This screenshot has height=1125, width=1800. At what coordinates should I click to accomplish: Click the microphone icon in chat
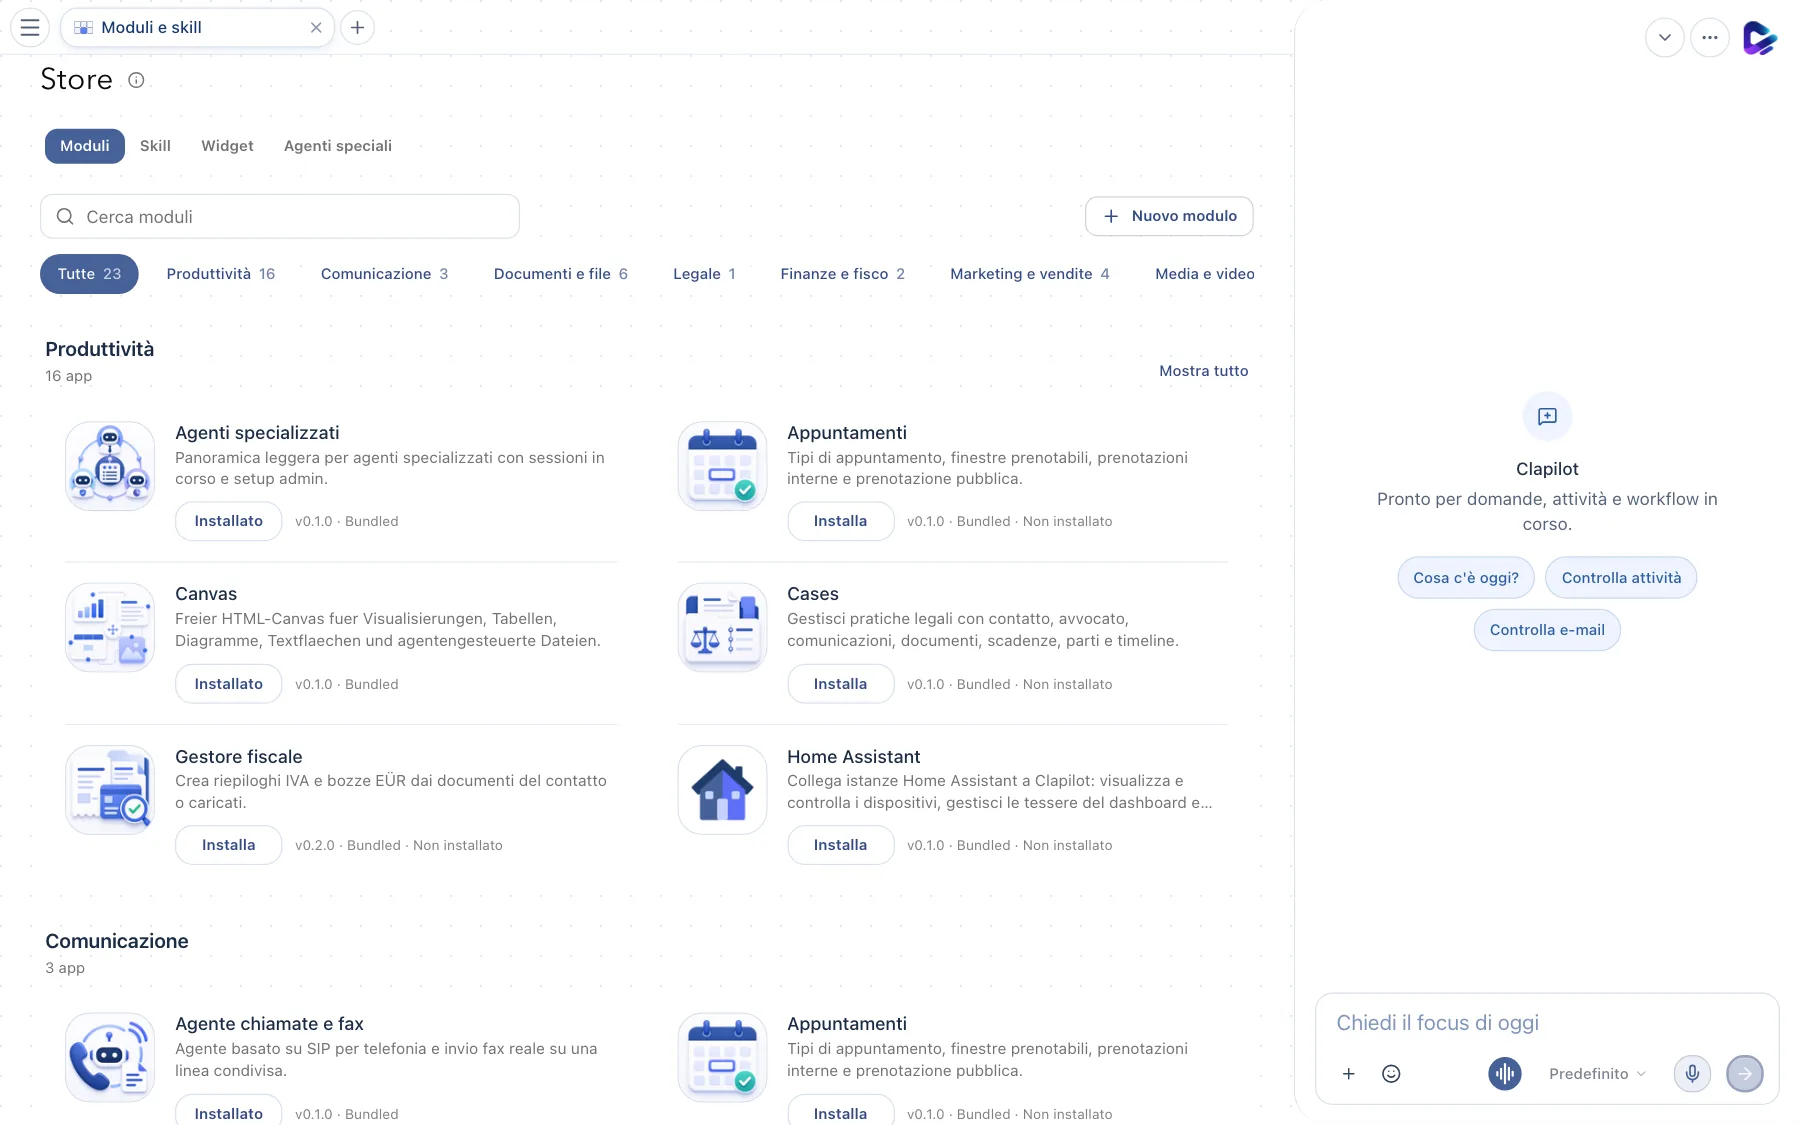click(x=1692, y=1073)
